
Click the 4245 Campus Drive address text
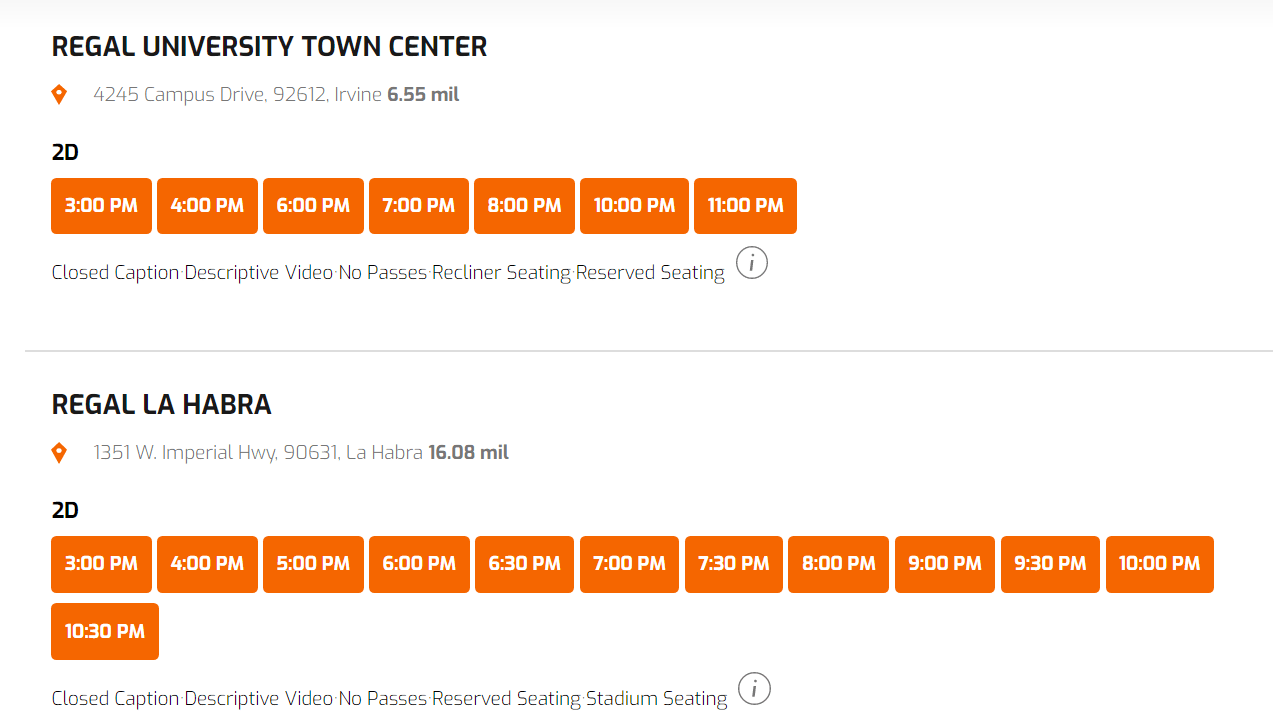[237, 93]
